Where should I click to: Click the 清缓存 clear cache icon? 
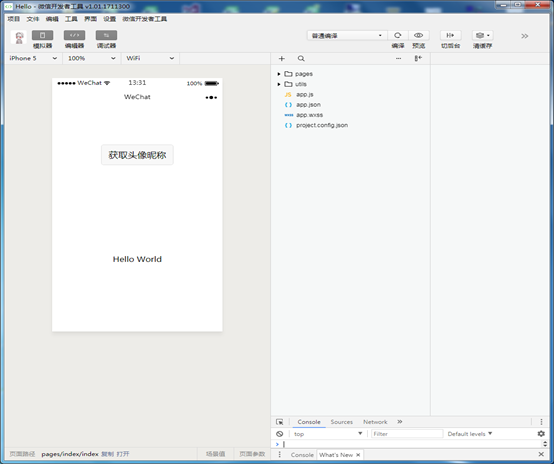tap(482, 35)
